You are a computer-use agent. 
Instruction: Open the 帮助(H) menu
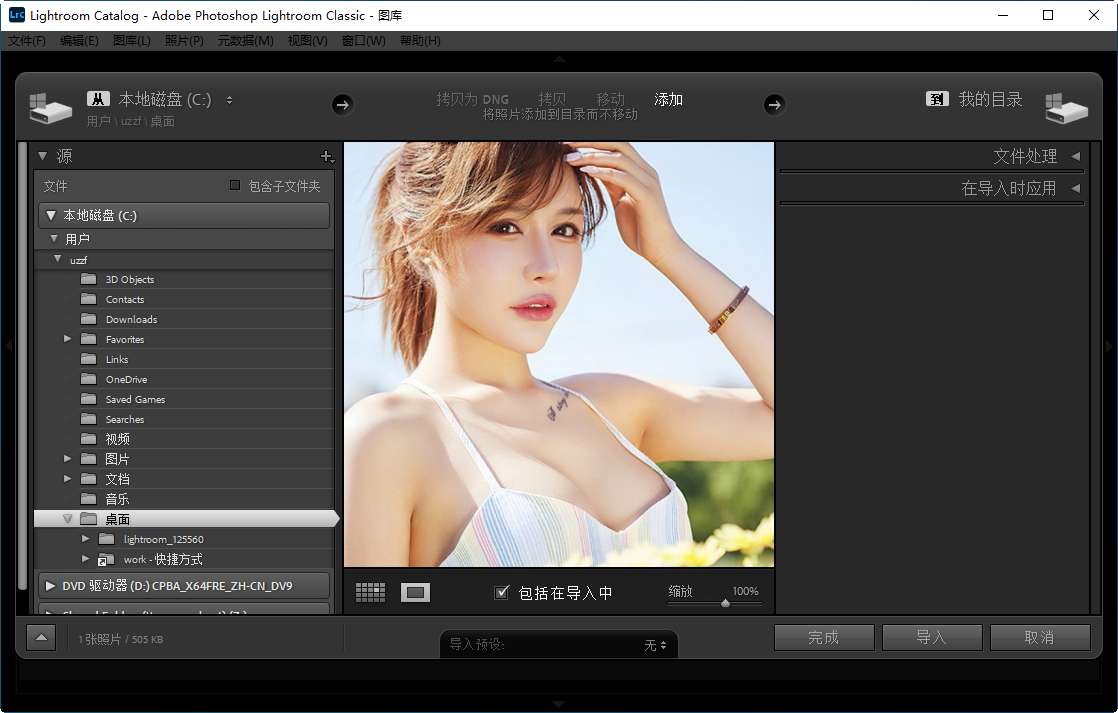pyautogui.click(x=419, y=41)
